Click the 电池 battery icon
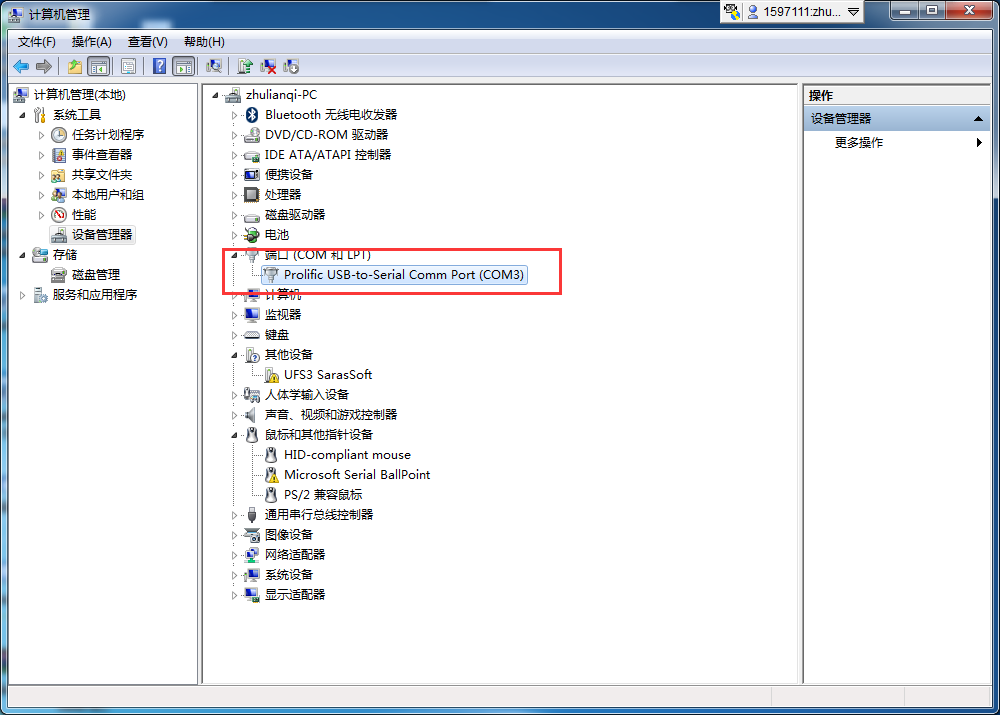The image size is (1000, 715). point(252,235)
